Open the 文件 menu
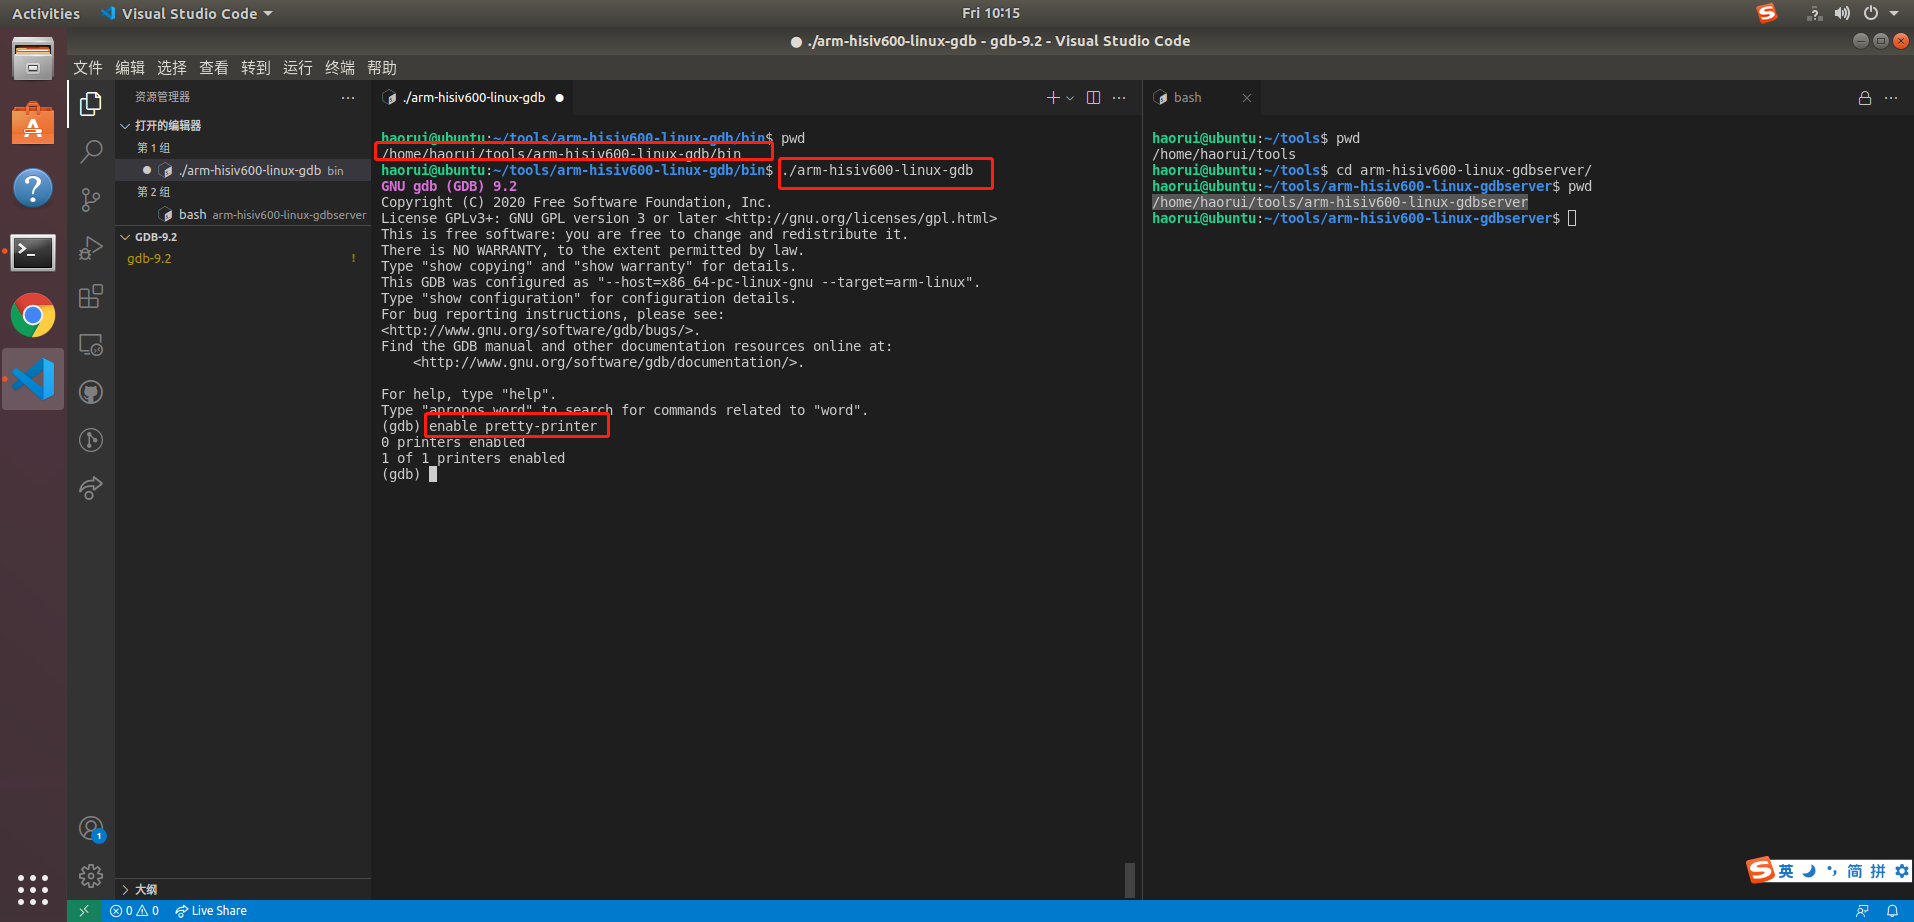The height and width of the screenshot is (922, 1914). pyautogui.click(x=88, y=68)
